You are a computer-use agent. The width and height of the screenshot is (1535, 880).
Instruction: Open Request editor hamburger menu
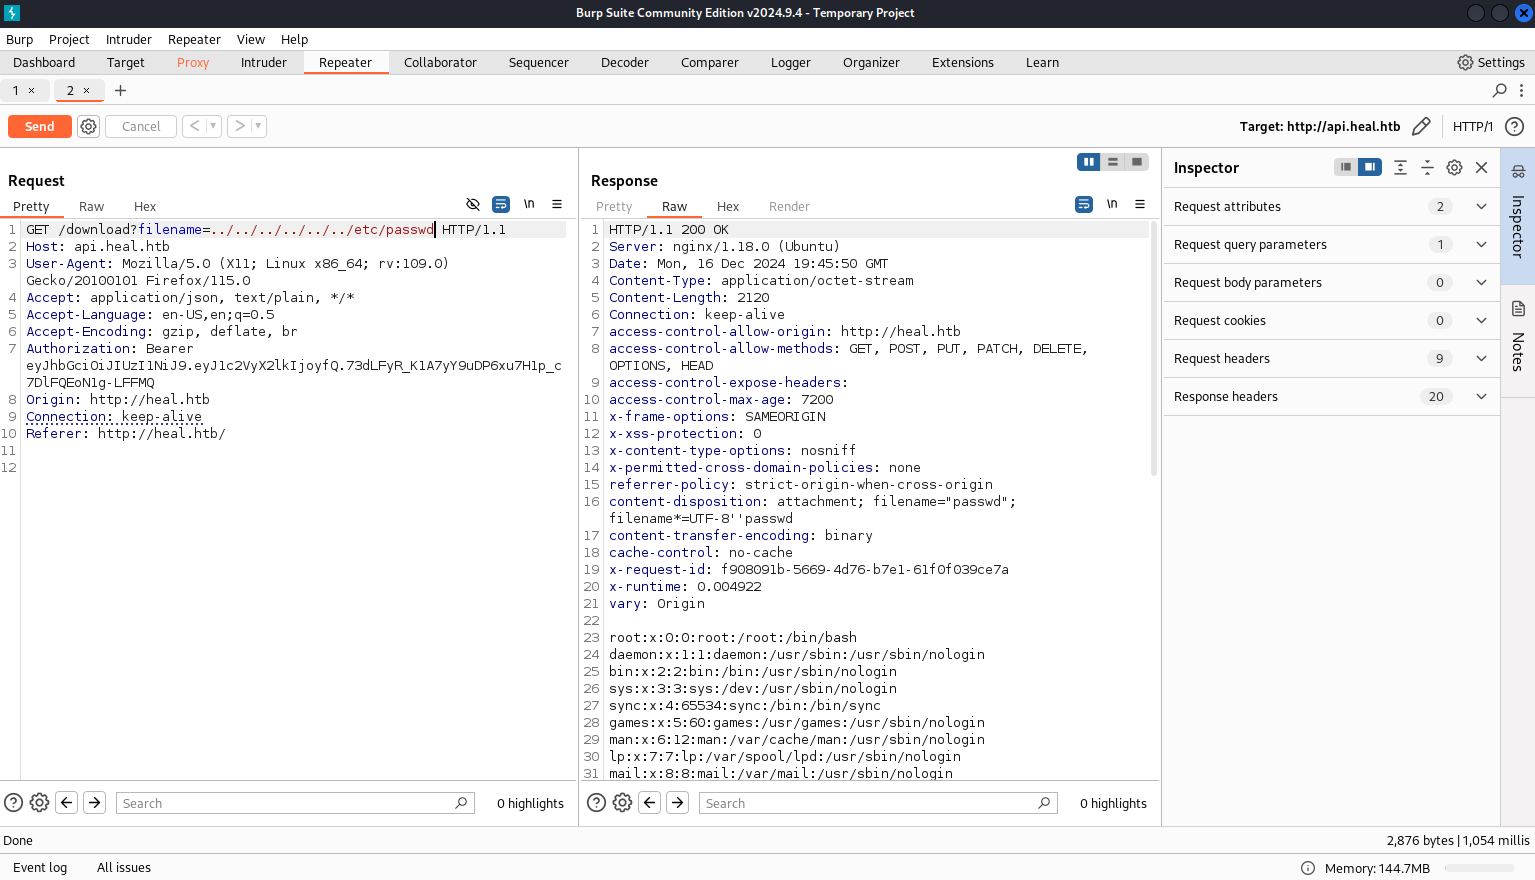(557, 204)
